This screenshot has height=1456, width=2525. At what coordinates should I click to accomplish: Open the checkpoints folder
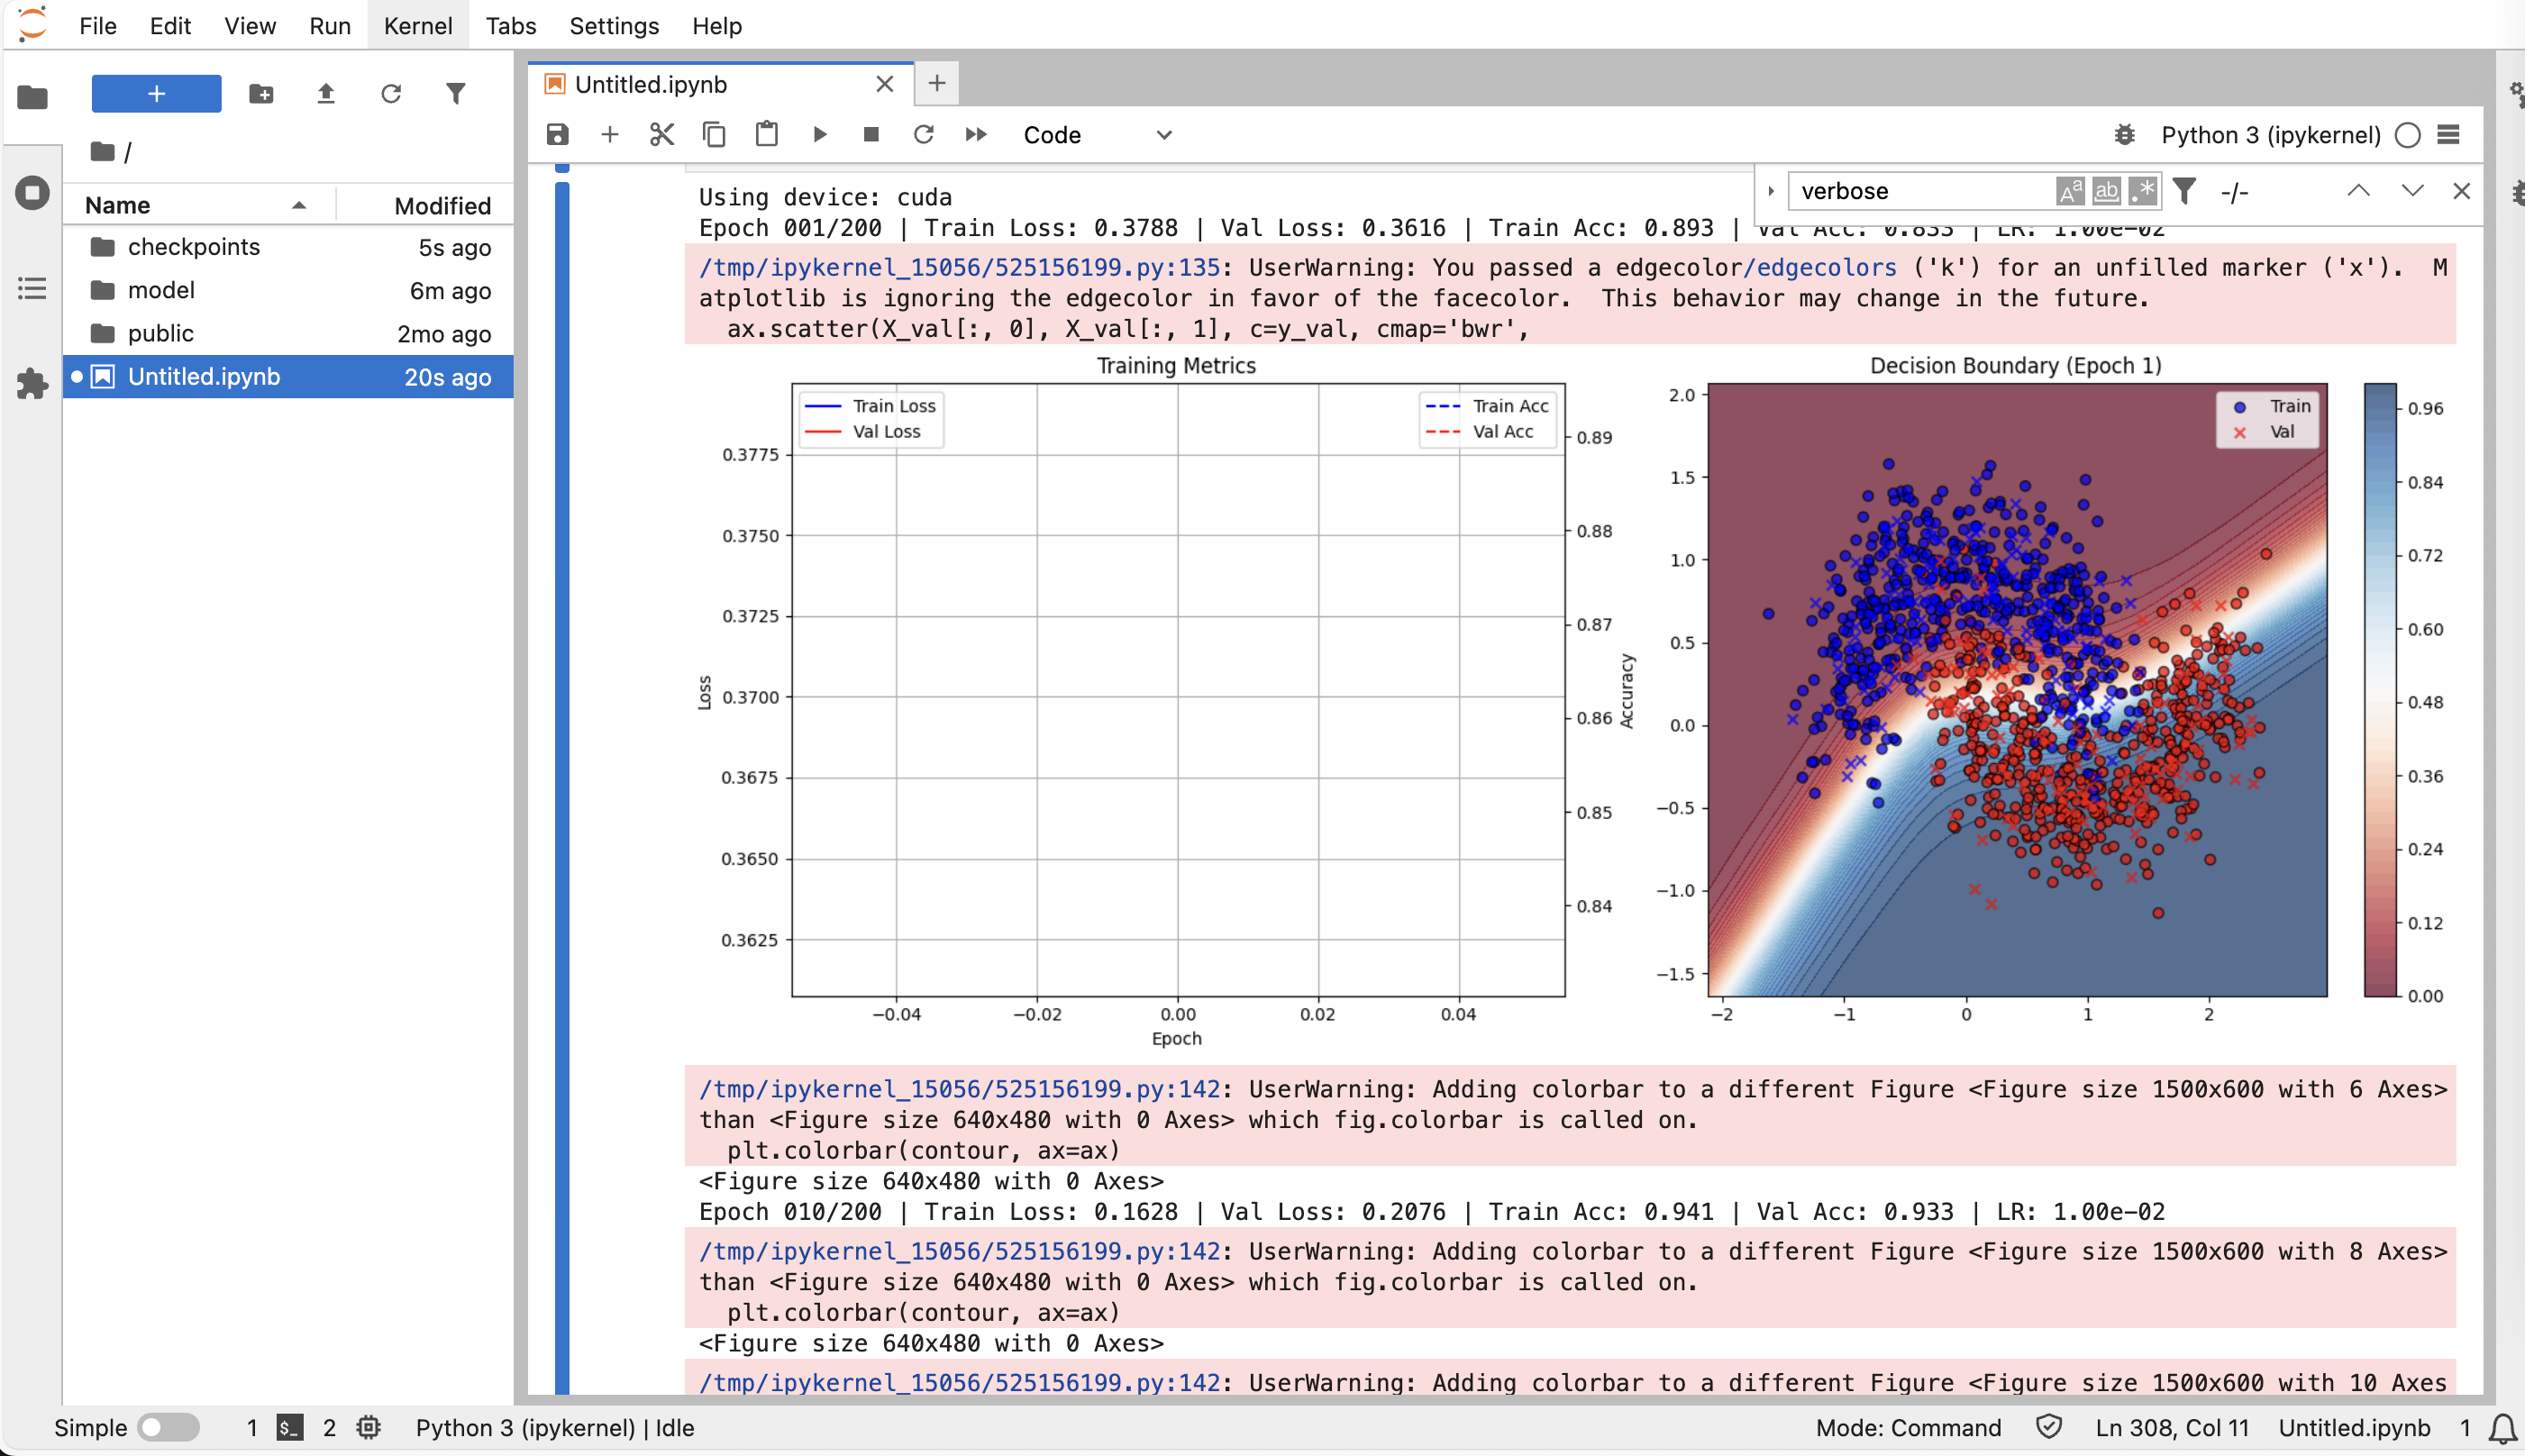point(193,247)
